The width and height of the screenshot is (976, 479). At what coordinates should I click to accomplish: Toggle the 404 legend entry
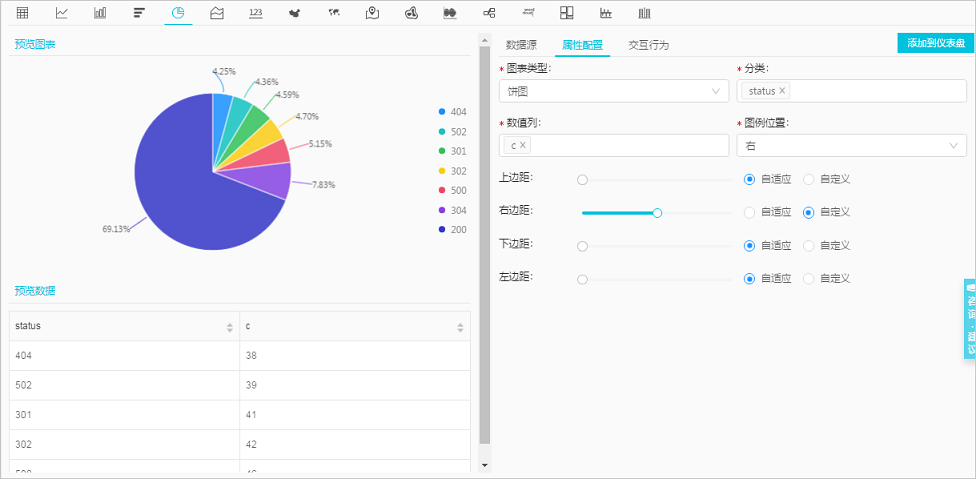[x=453, y=112]
